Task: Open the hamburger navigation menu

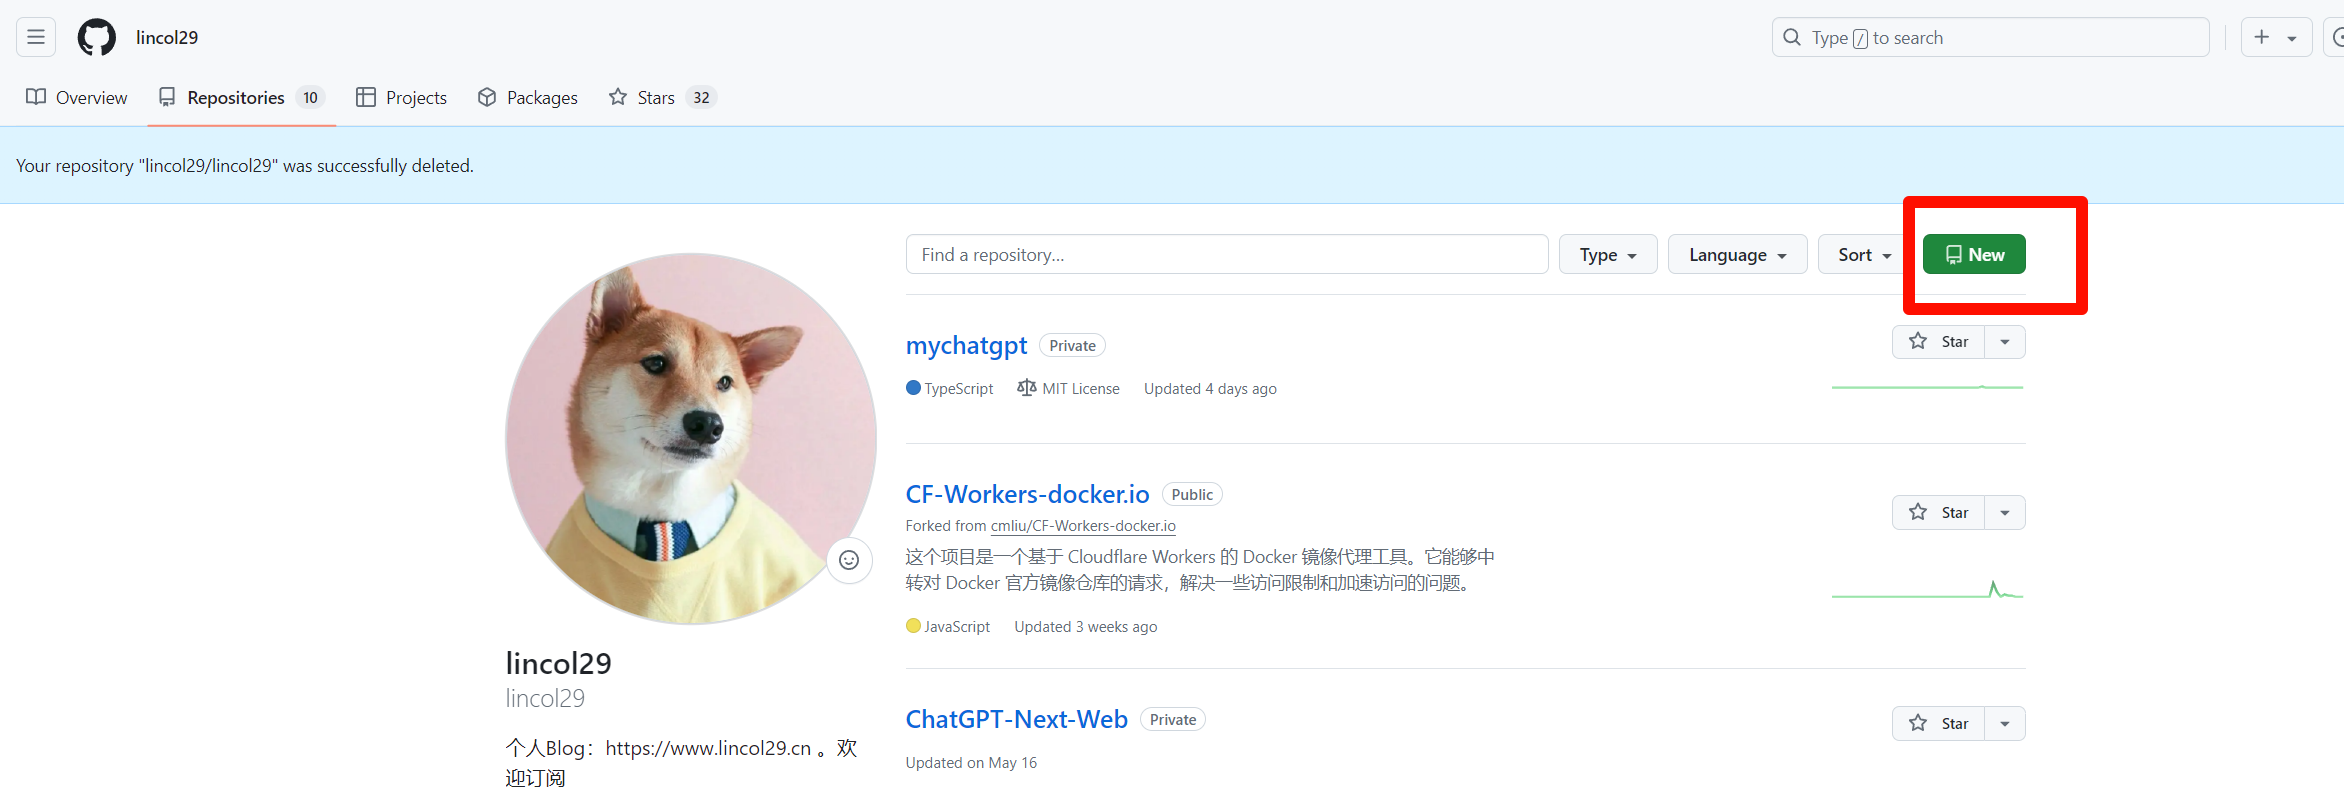Action: (x=36, y=37)
